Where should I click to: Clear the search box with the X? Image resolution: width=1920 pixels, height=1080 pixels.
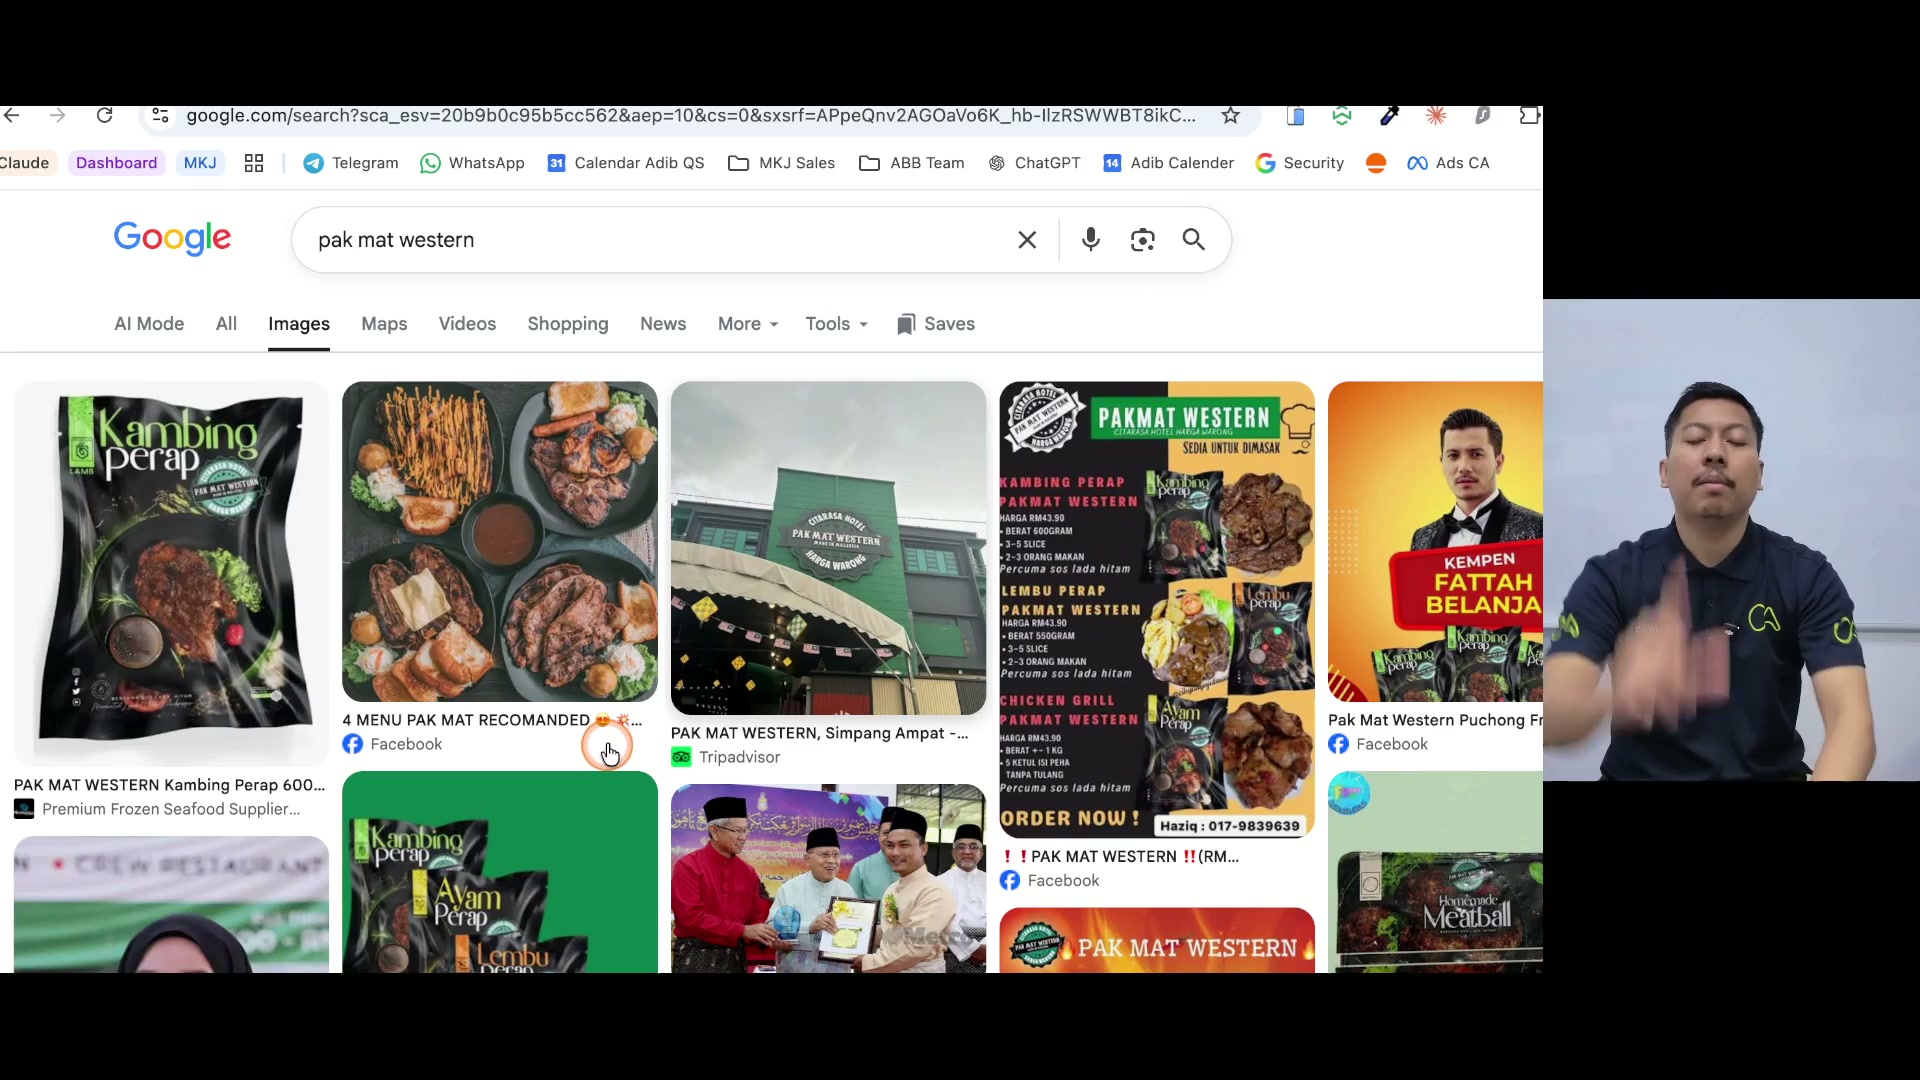click(1027, 240)
